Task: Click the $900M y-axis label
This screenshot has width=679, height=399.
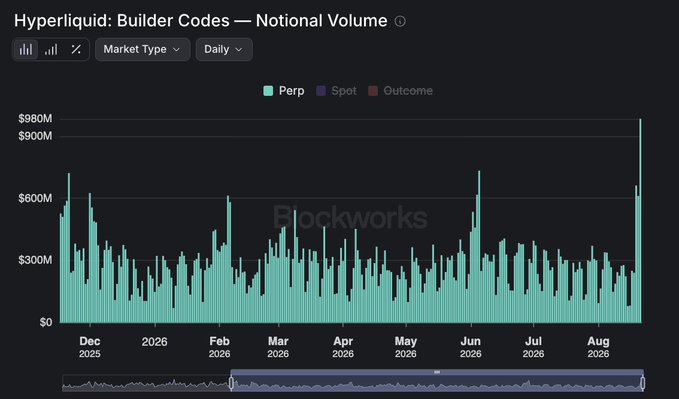Action: (x=35, y=136)
